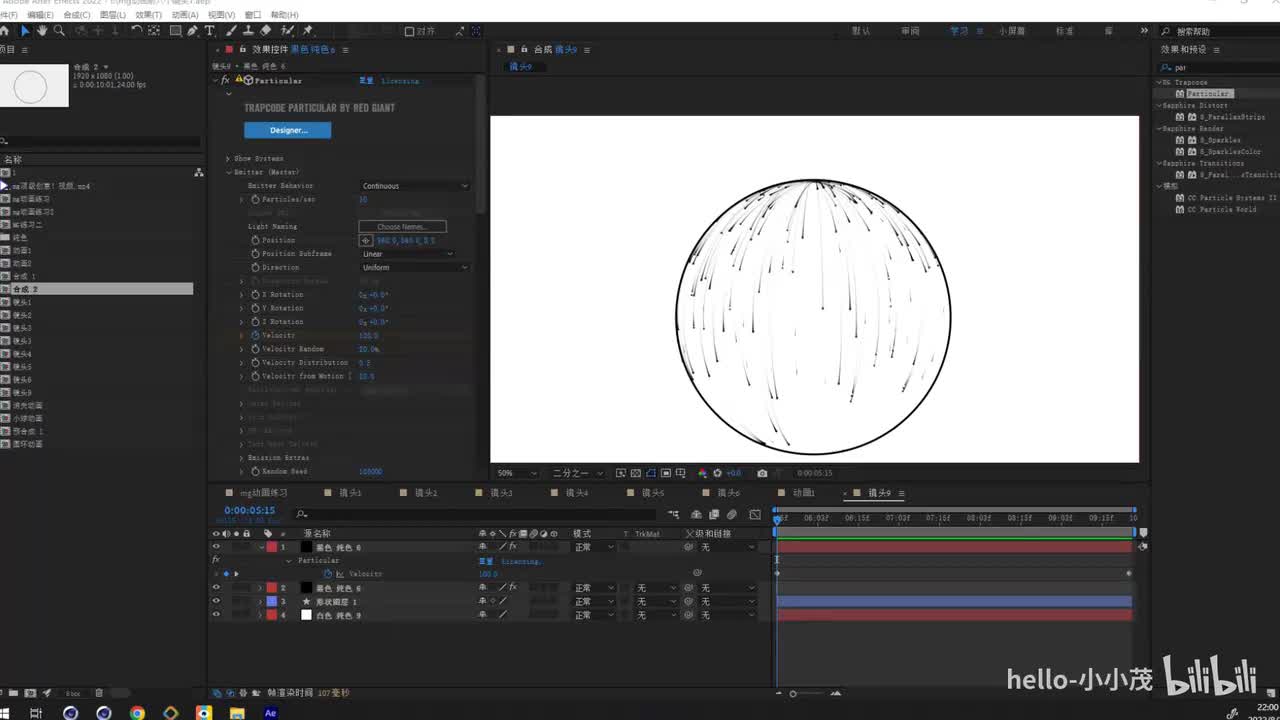
Task: Select the Hand tool
Action: (42, 31)
